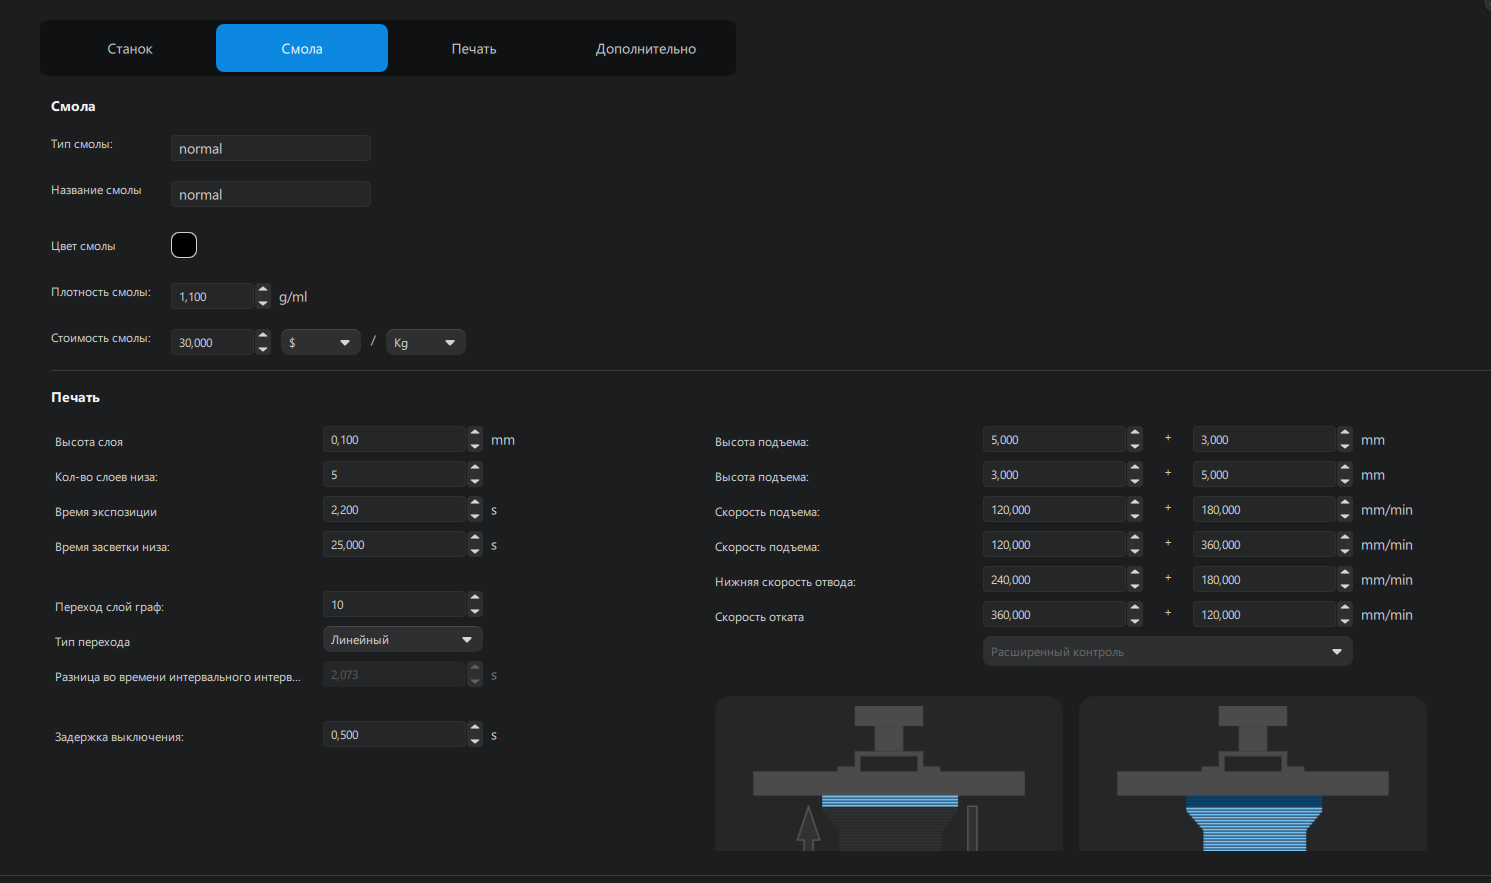This screenshot has width=1491, height=883.
Task: Expand the Расширенный контроль dropdown
Action: [x=1167, y=652]
